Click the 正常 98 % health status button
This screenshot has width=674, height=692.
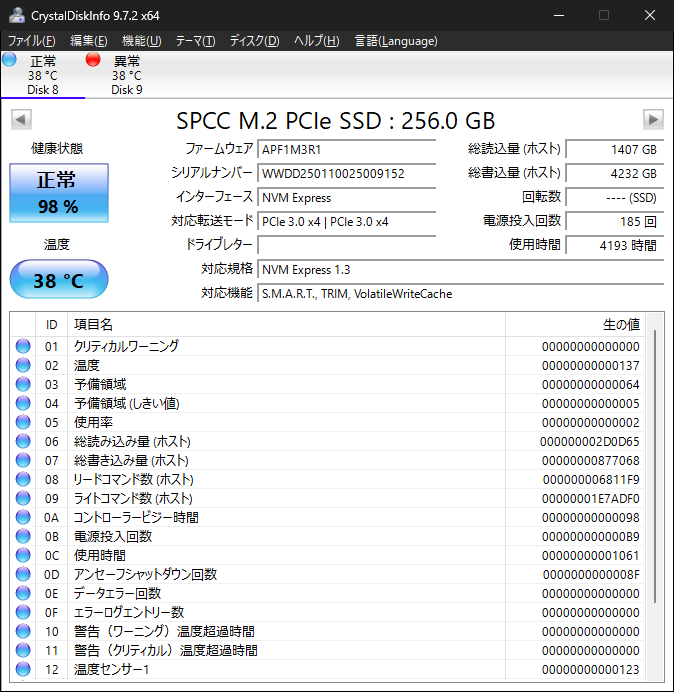click(x=58, y=194)
